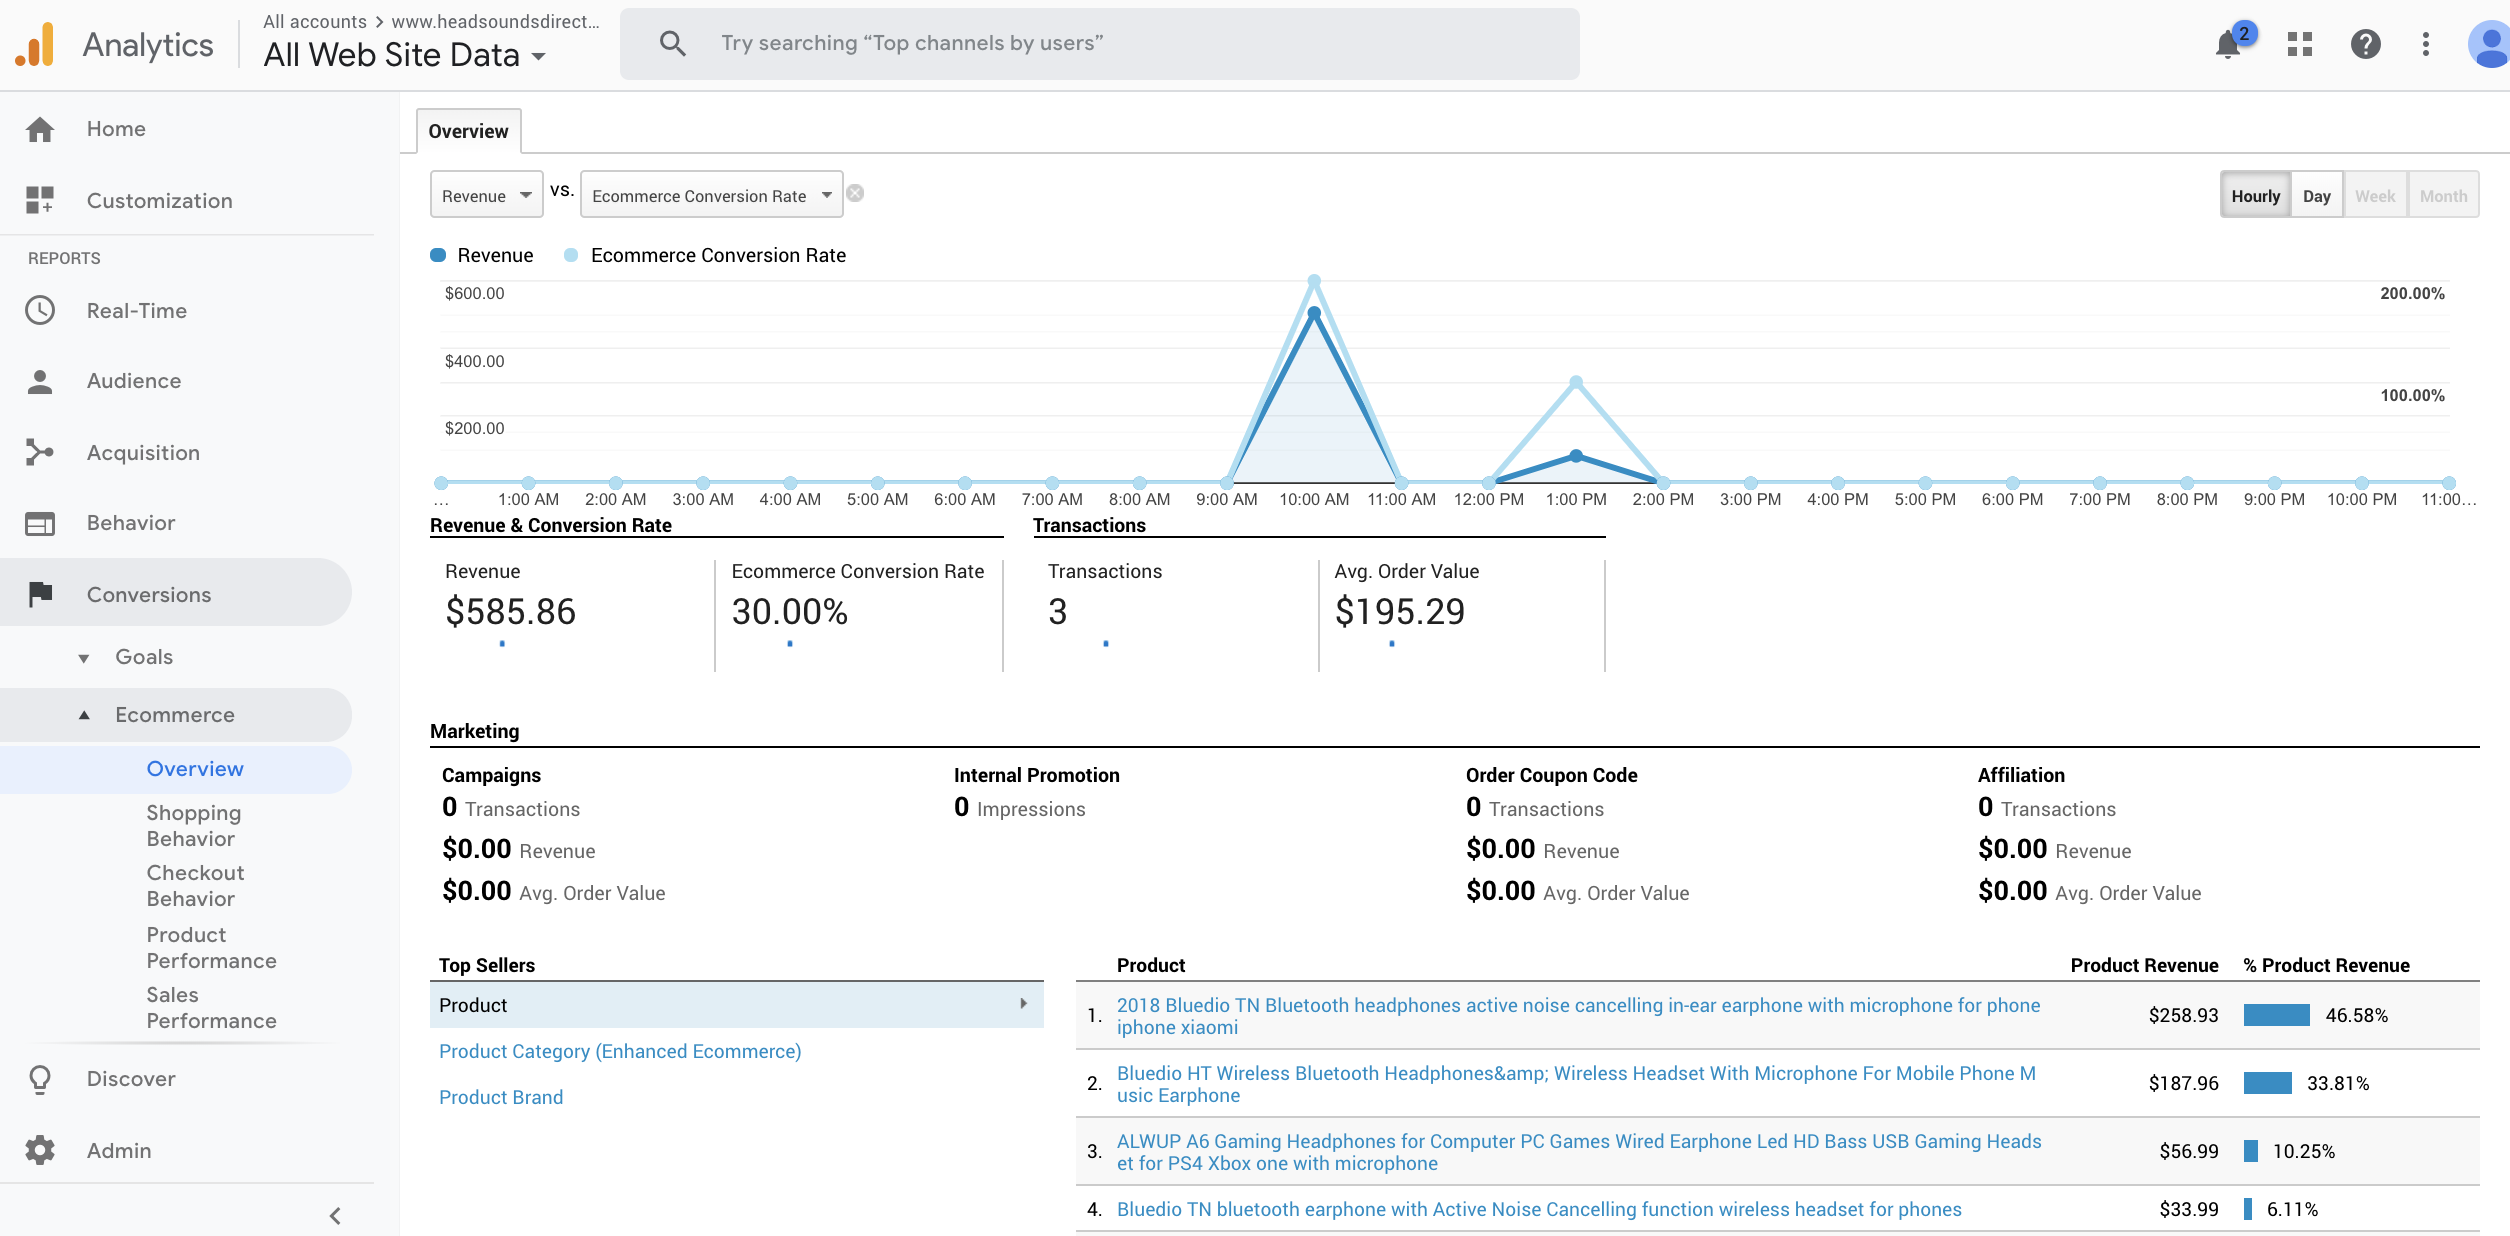
Task: Open the Product Brand link
Action: pos(501,1097)
